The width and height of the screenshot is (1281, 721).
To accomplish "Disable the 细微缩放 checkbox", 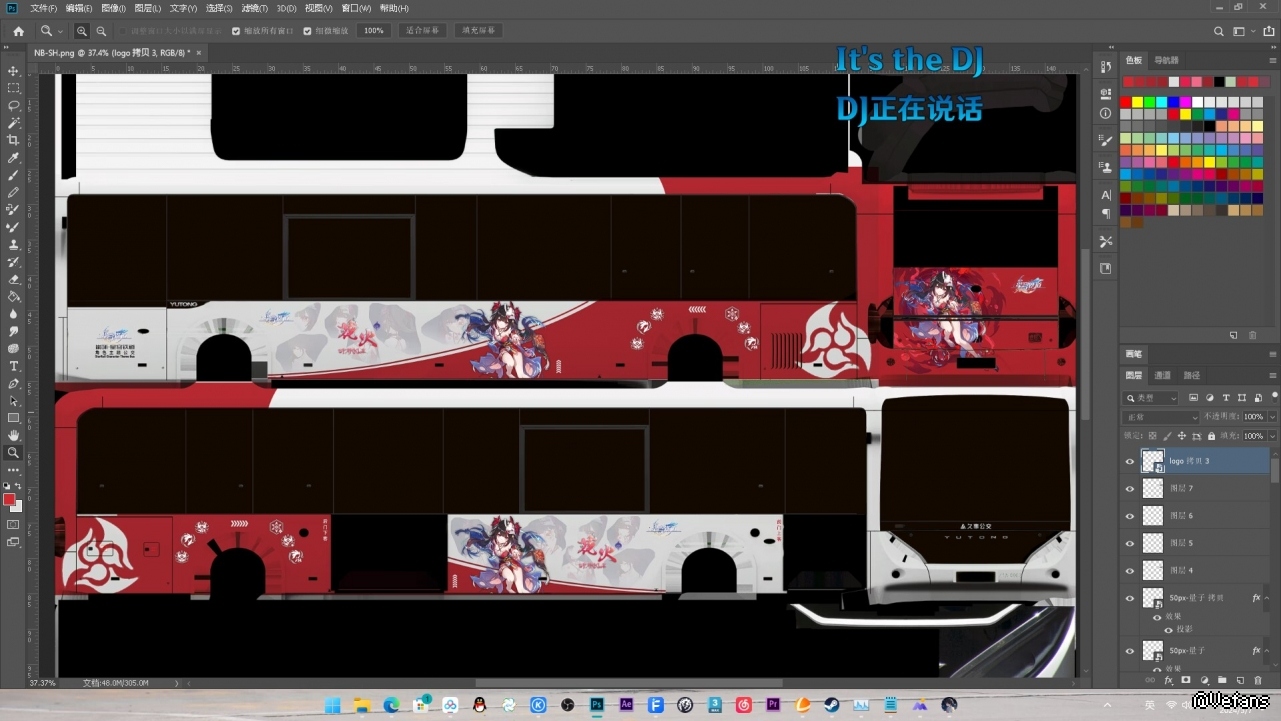I will 307,31.
